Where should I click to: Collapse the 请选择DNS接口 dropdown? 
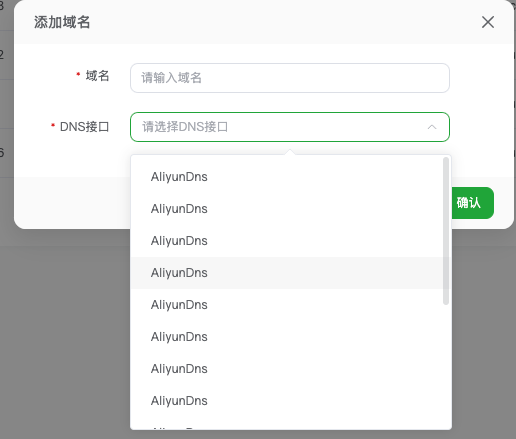(x=290, y=127)
